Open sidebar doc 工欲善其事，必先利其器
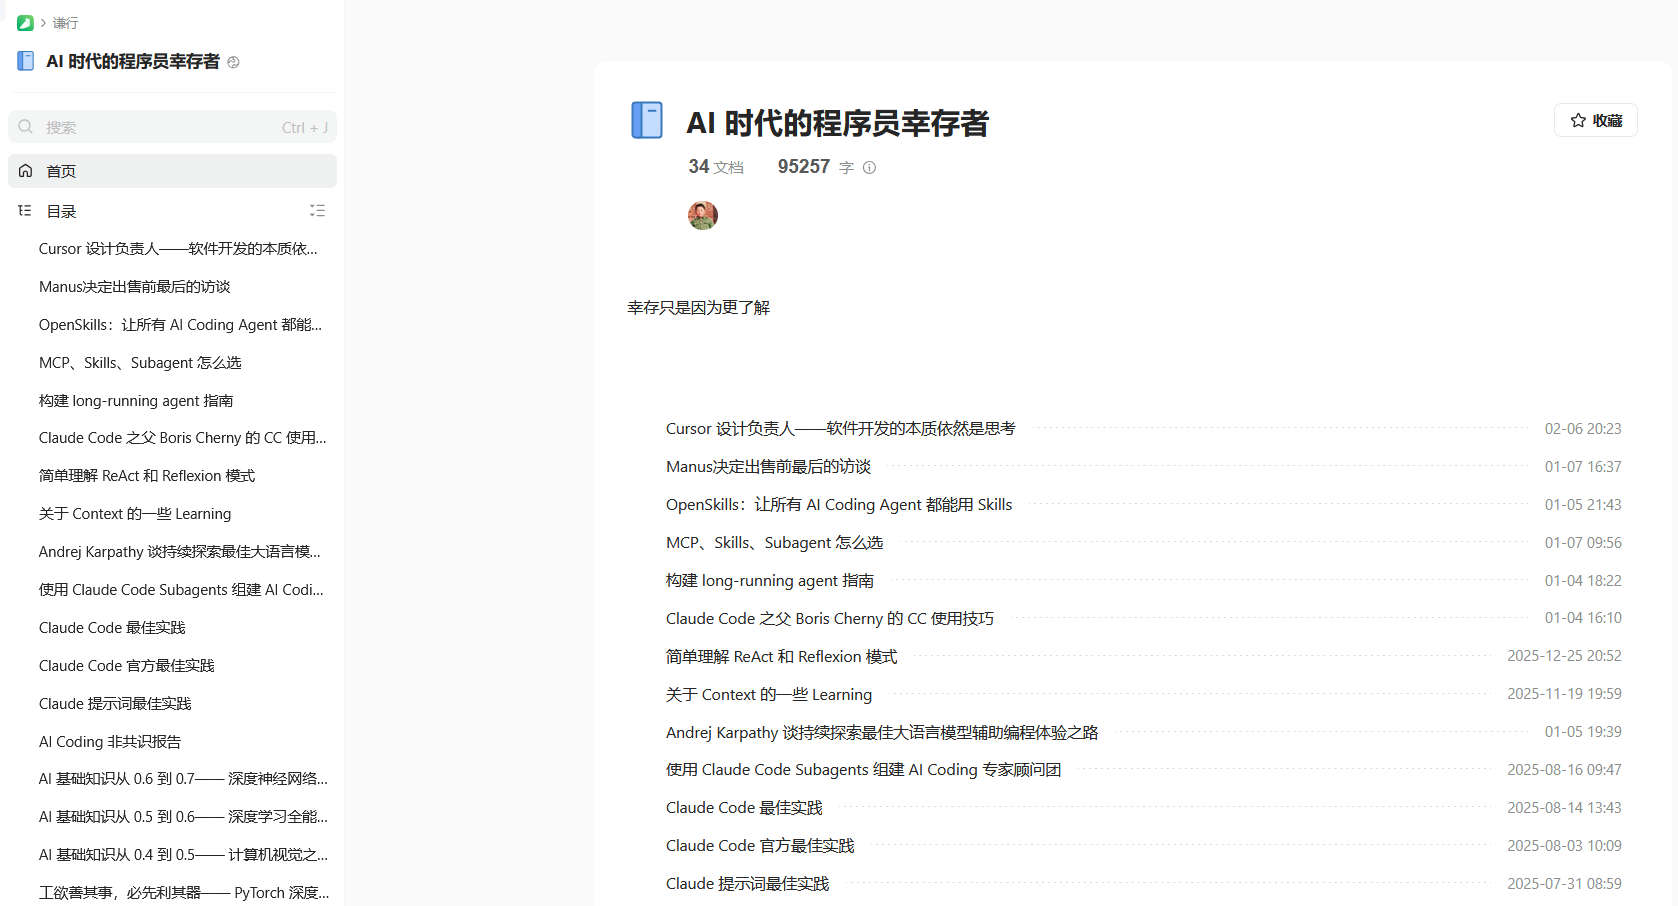The width and height of the screenshot is (1678, 906). tap(184, 893)
